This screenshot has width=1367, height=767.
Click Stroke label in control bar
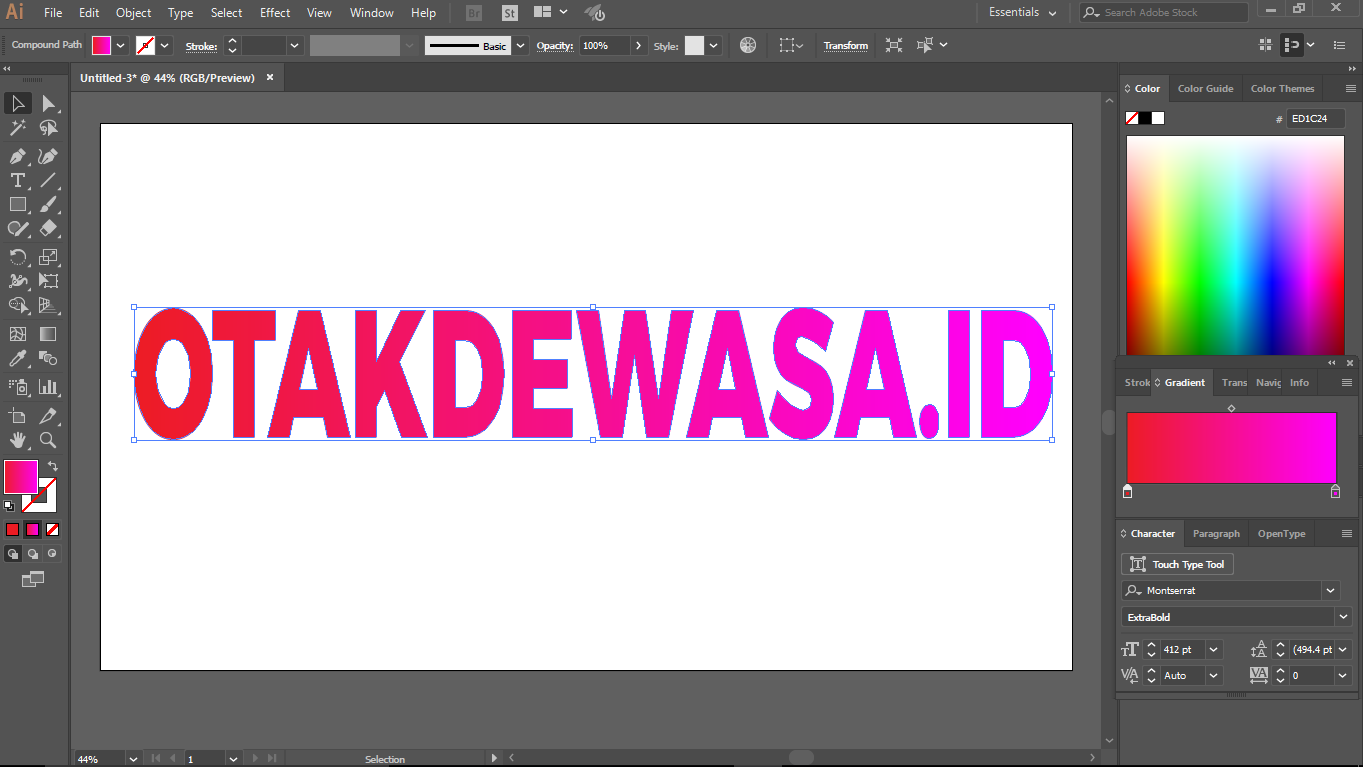coord(201,46)
